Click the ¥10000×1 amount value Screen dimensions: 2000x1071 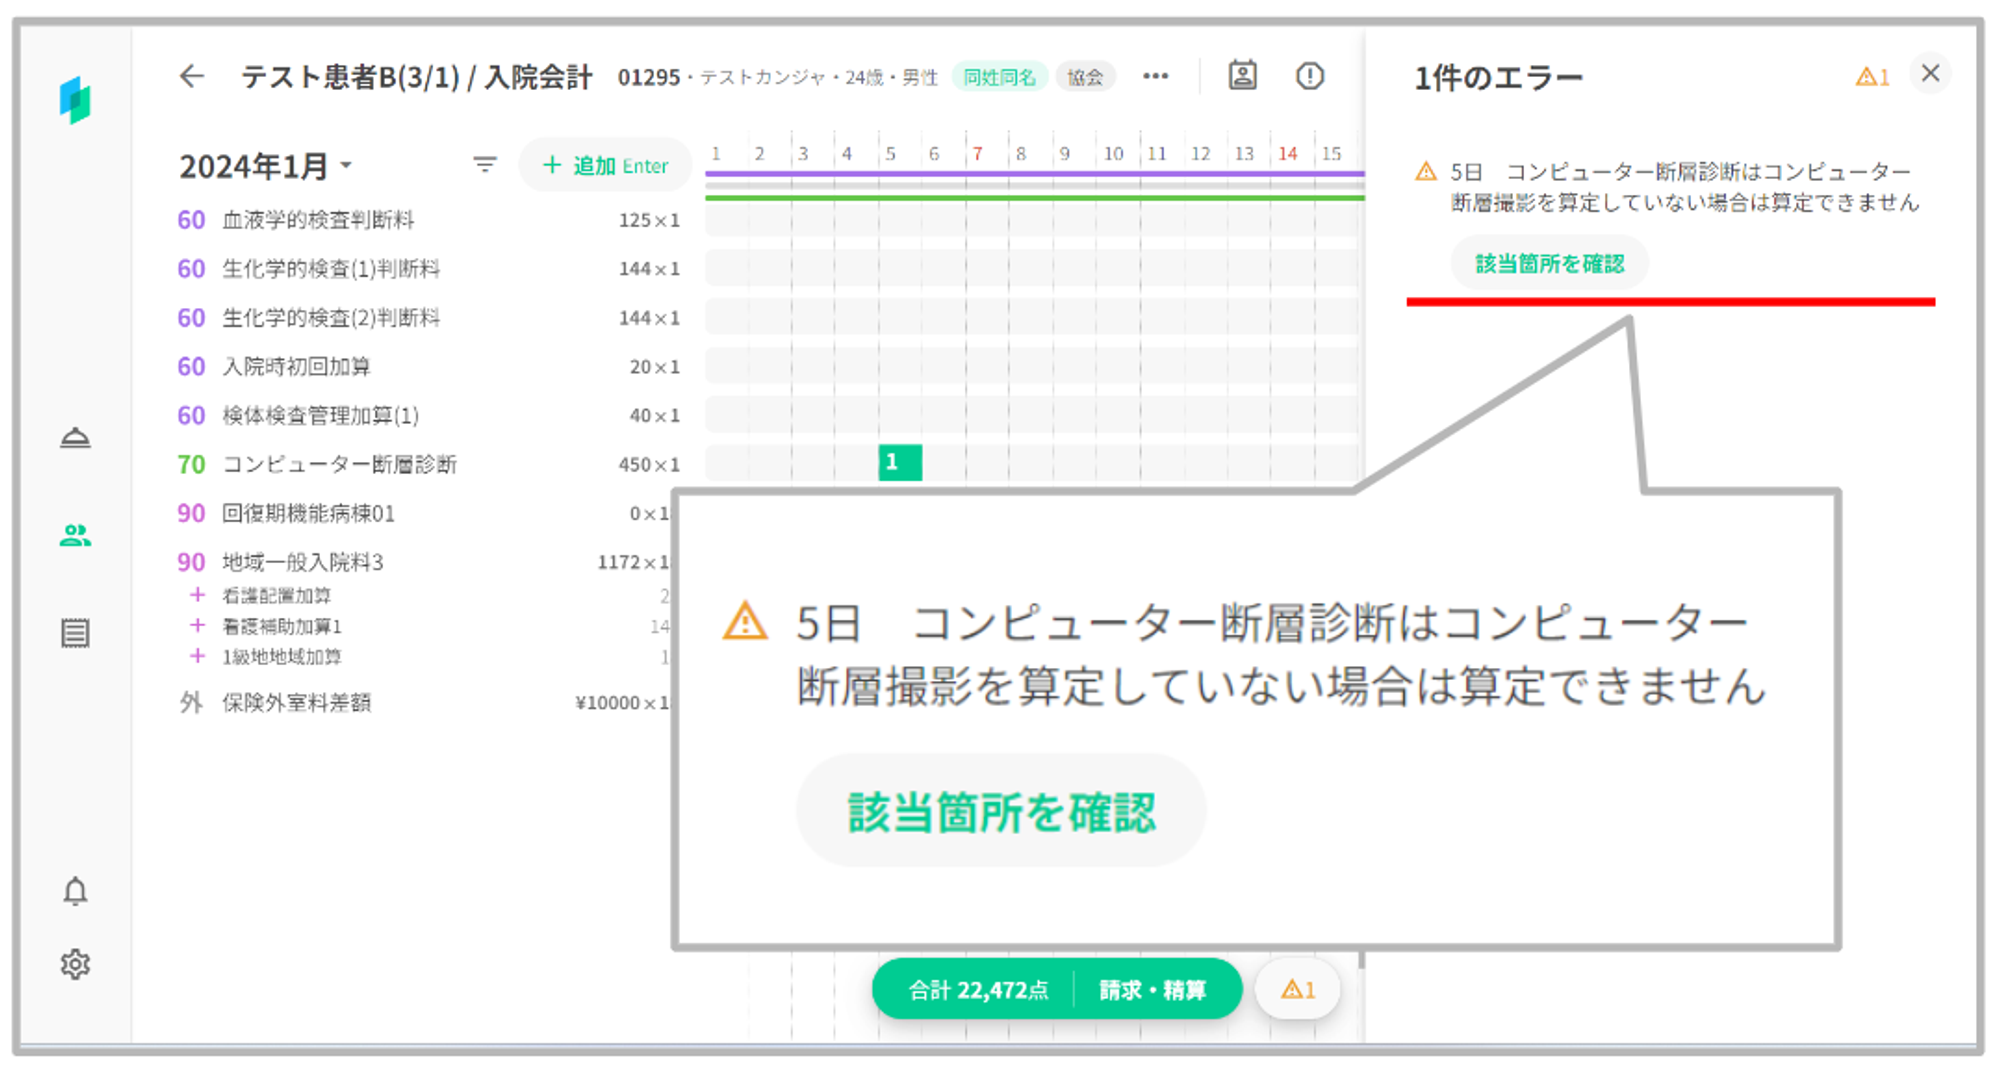click(621, 703)
